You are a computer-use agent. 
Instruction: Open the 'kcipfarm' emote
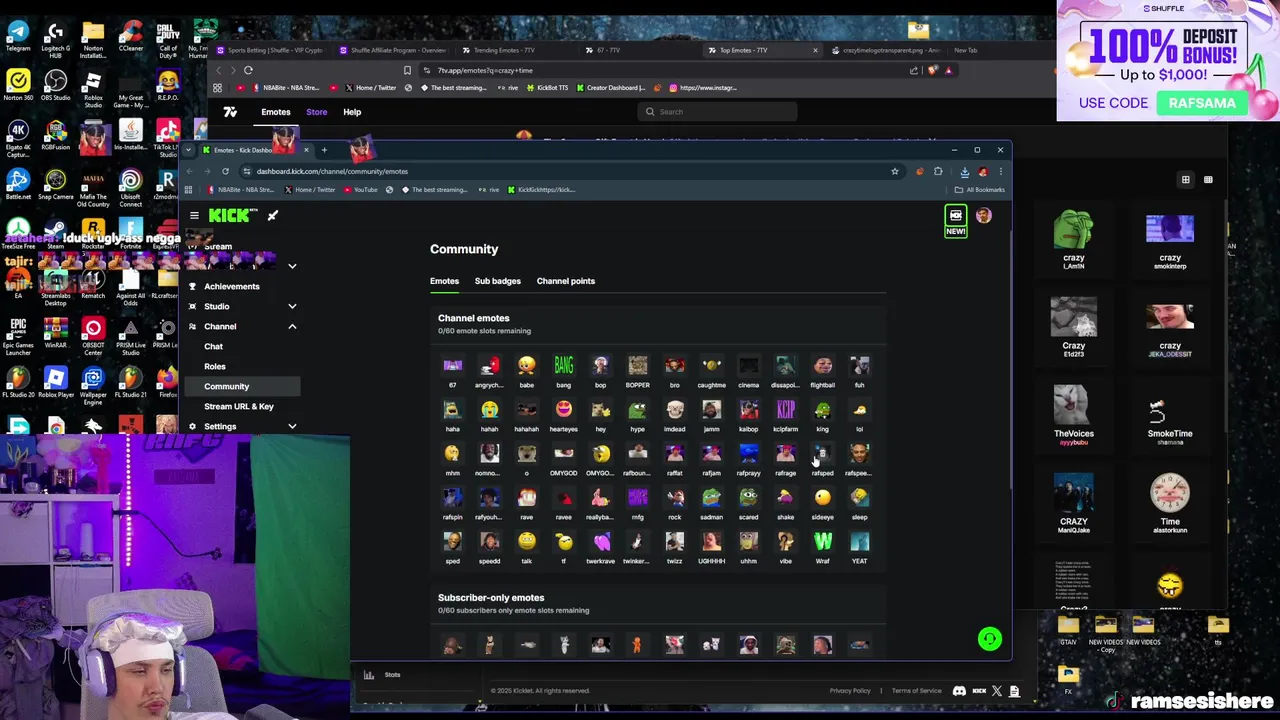tap(786, 410)
